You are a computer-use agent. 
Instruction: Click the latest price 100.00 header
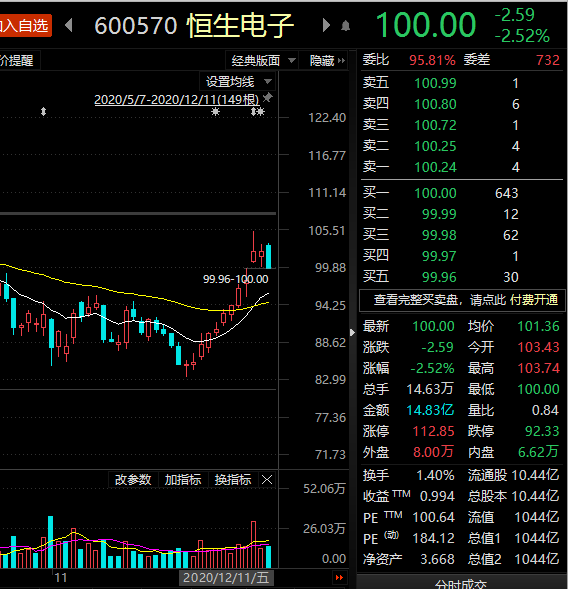tap(426, 25)
